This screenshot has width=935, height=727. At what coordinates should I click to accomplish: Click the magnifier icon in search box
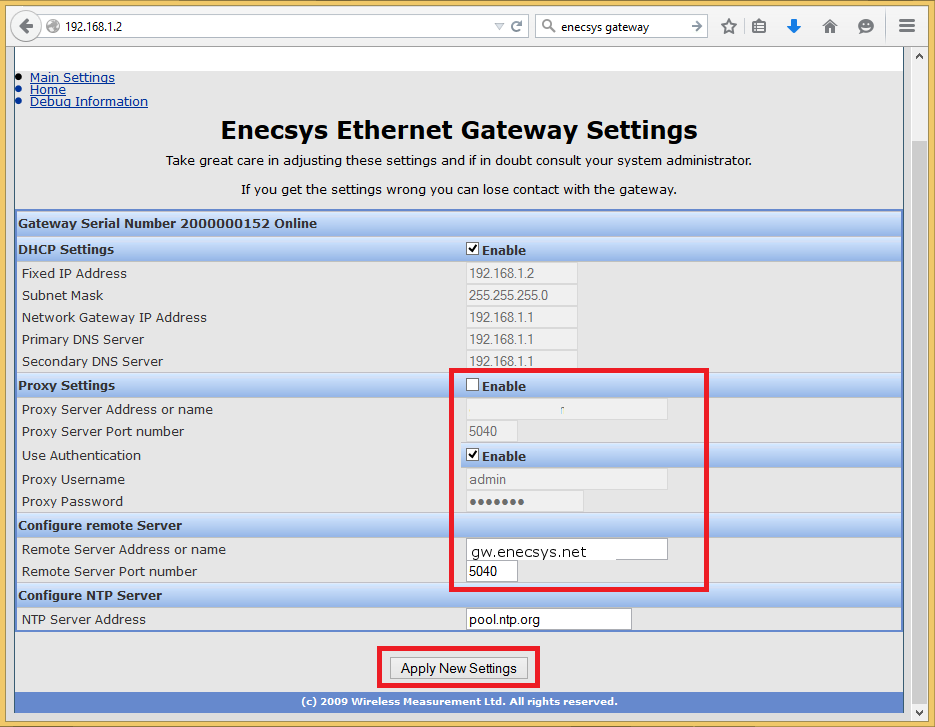[548, 26]
